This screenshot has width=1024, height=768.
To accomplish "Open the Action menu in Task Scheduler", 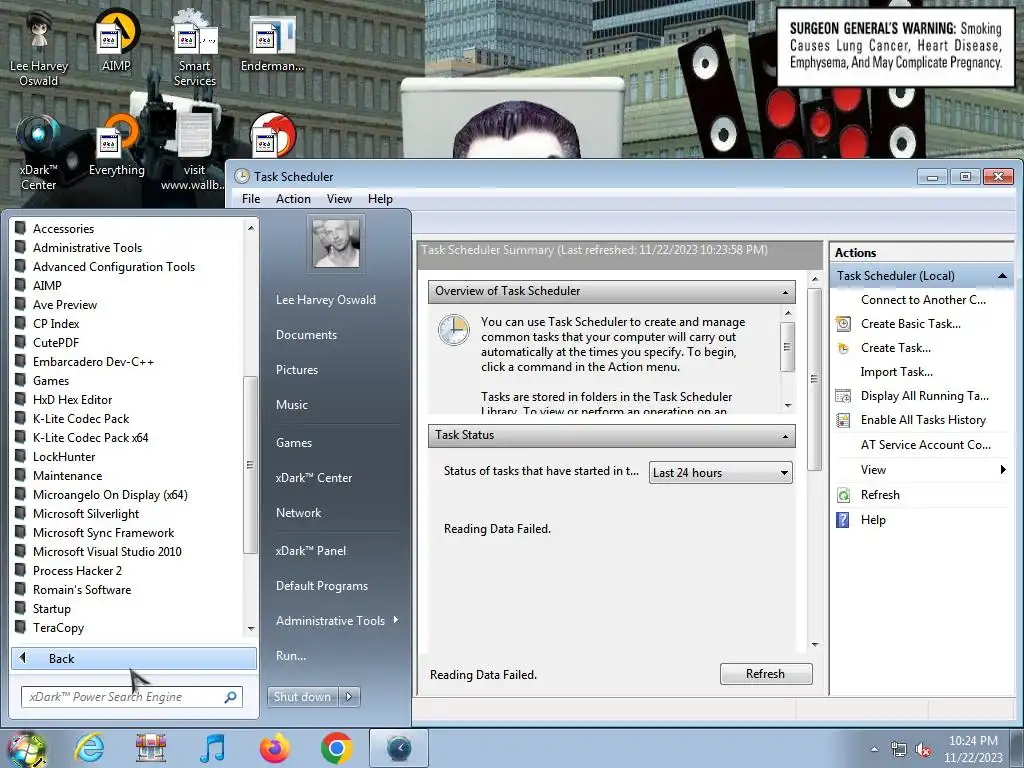I will (293, 199).
